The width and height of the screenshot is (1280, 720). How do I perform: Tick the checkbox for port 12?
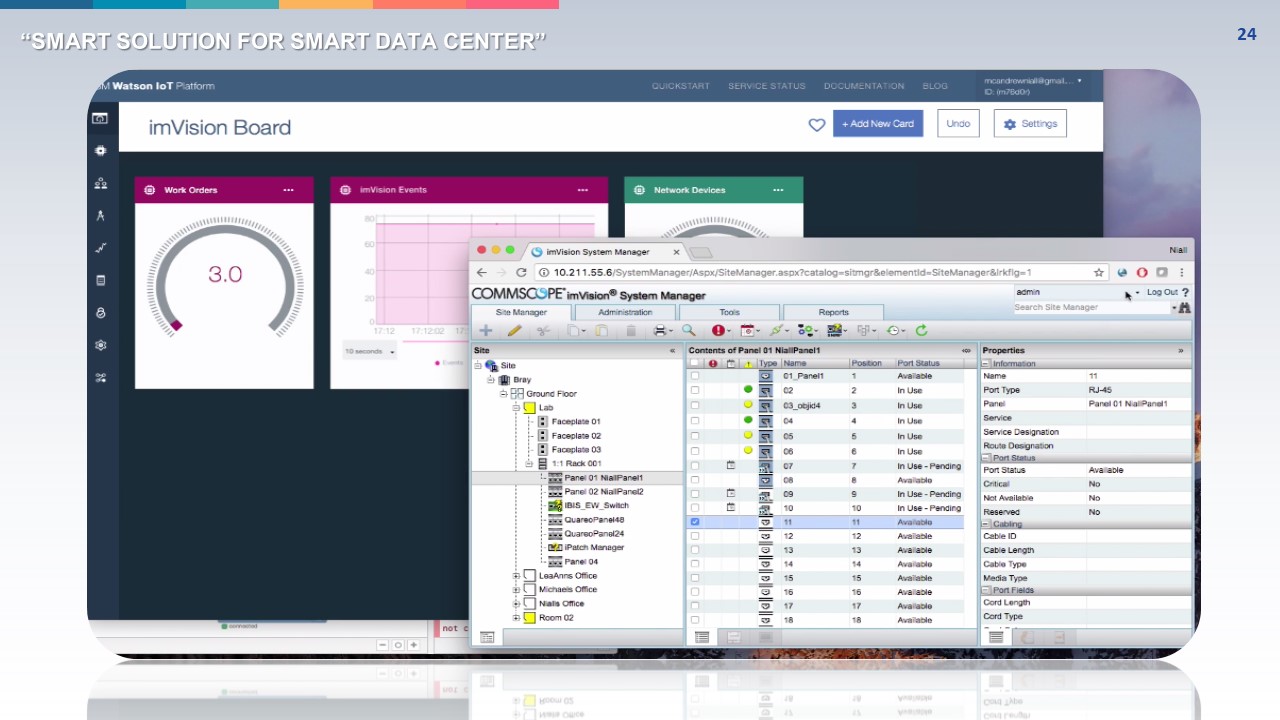695,536
